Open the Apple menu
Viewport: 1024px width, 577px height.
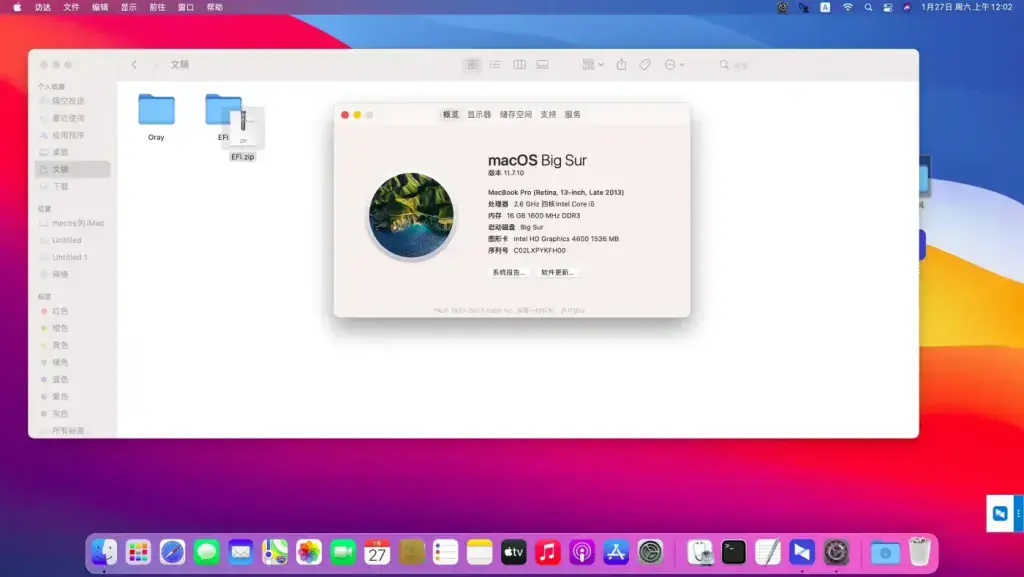pyautogui.click(x=17, y=7)
